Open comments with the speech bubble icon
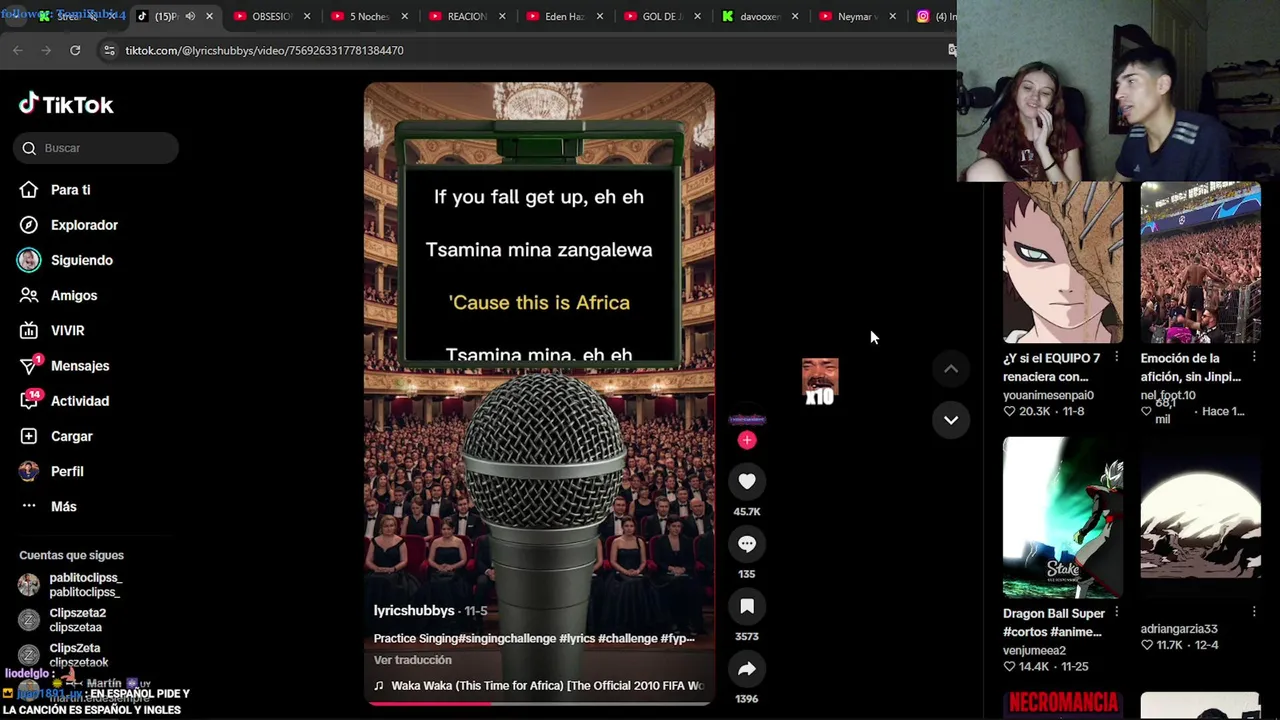 tap(747, 544)
